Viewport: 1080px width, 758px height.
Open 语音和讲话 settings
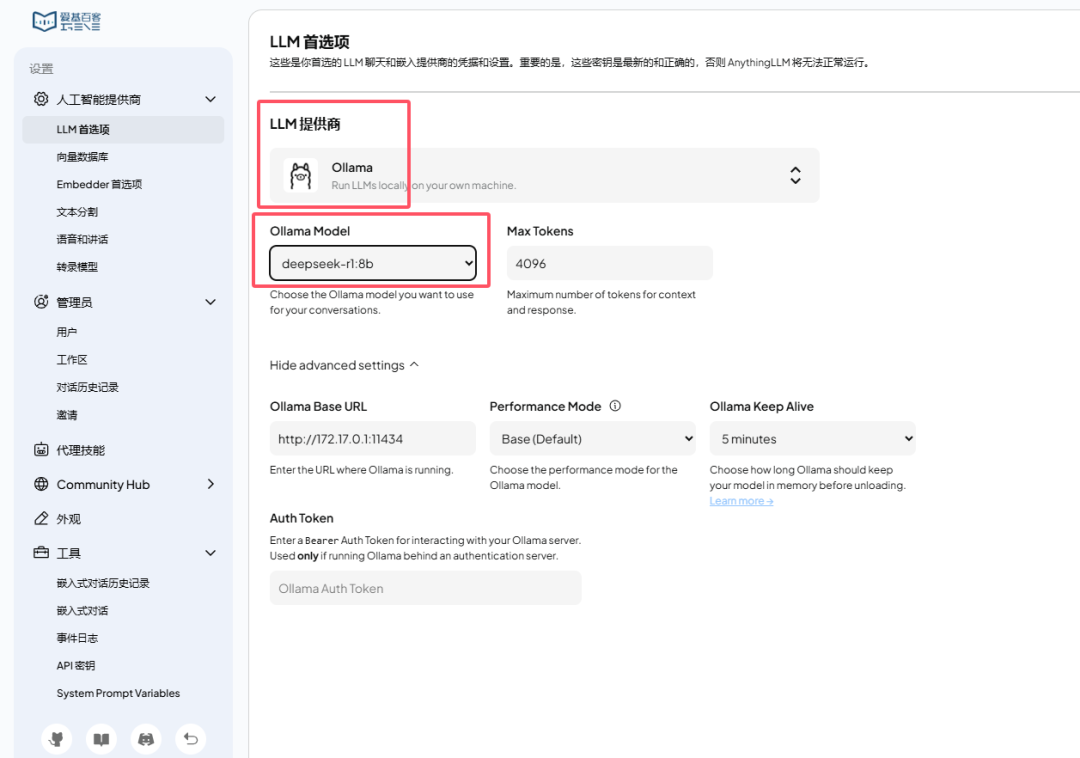[83, 240]
